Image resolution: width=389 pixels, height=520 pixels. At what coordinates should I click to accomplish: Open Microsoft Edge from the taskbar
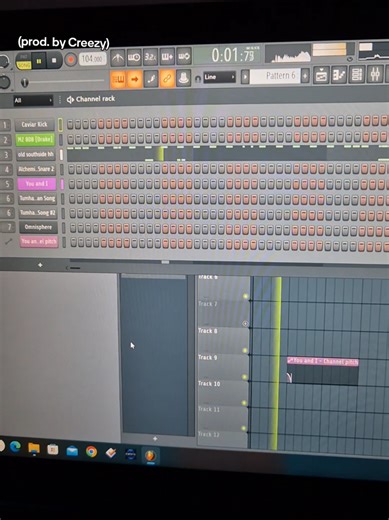pos(15,446)
